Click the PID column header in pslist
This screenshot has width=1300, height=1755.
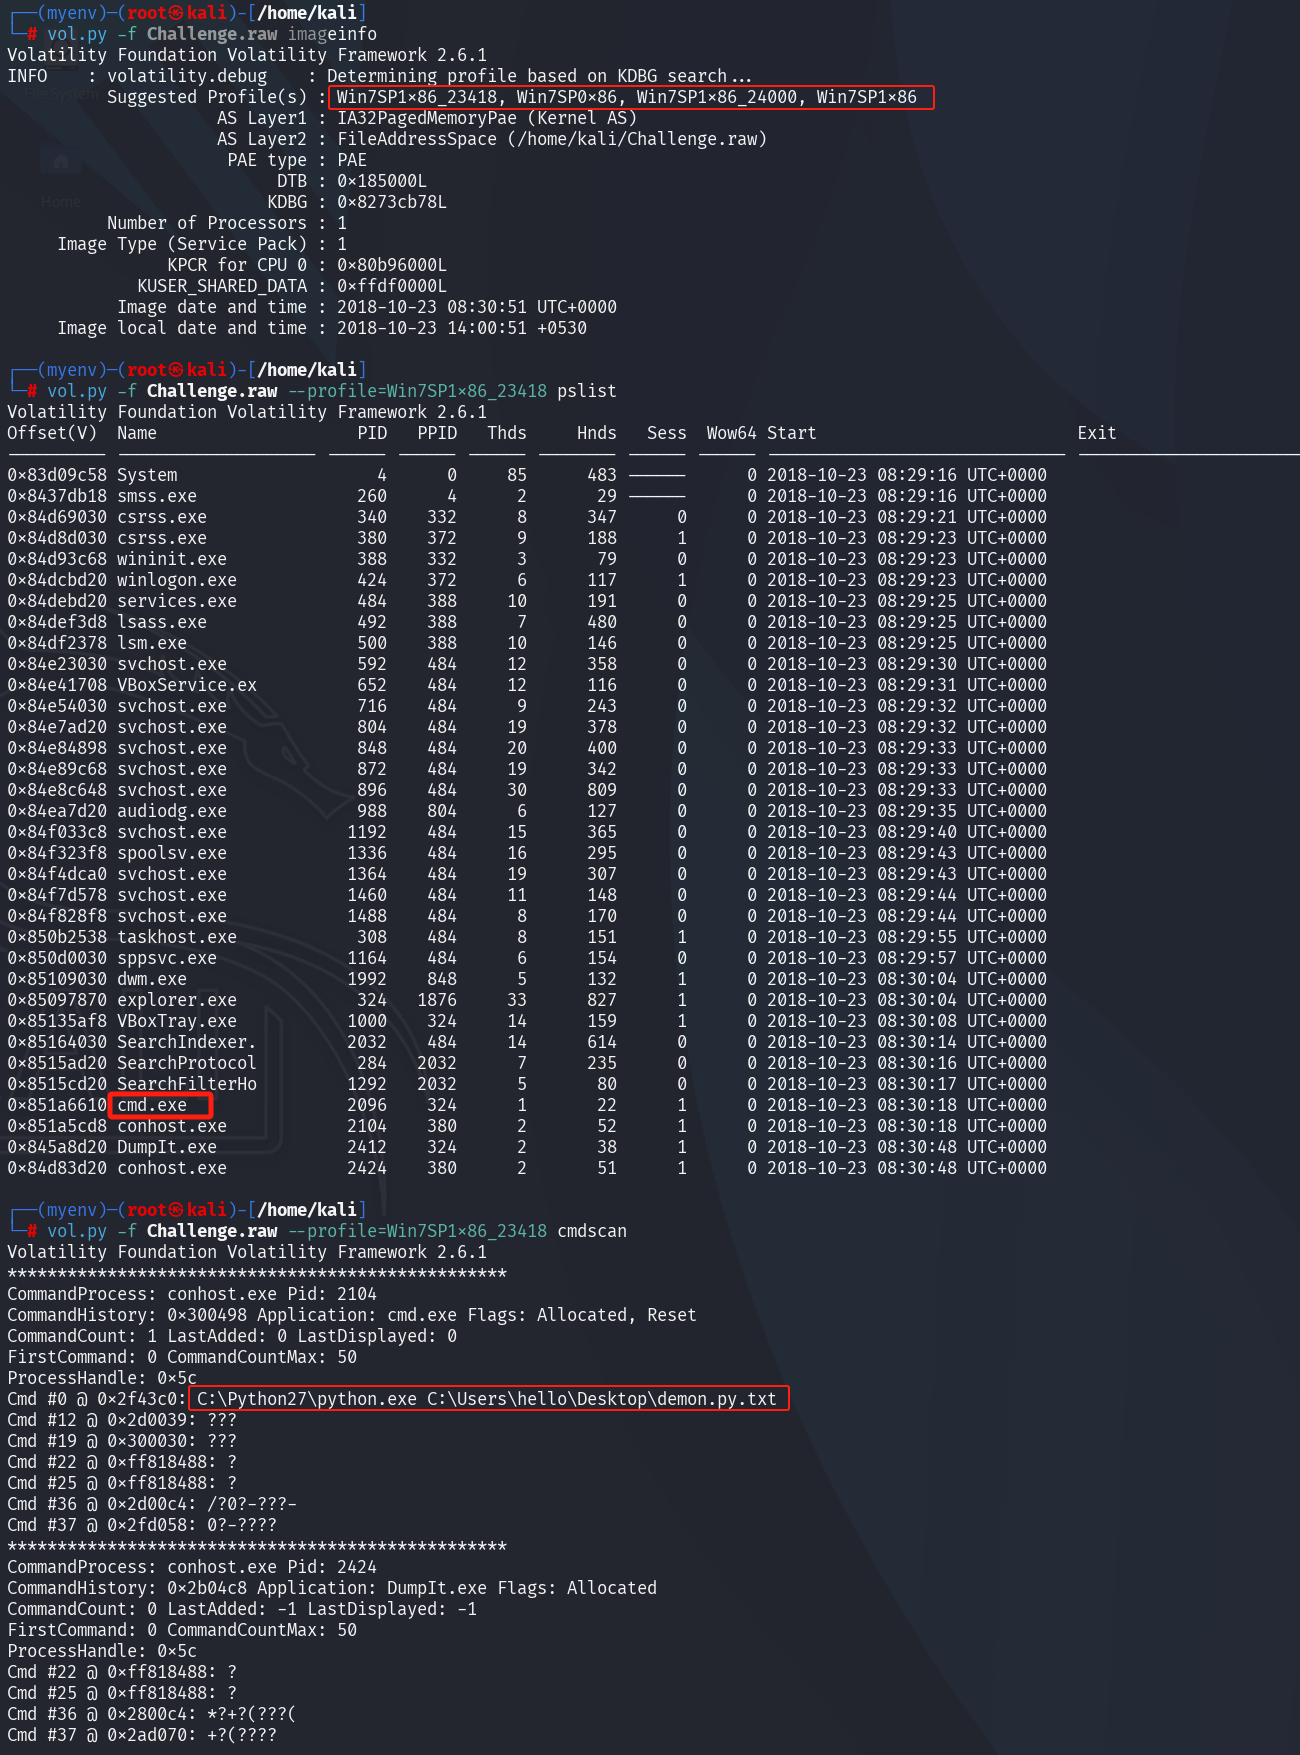point(371,433)
